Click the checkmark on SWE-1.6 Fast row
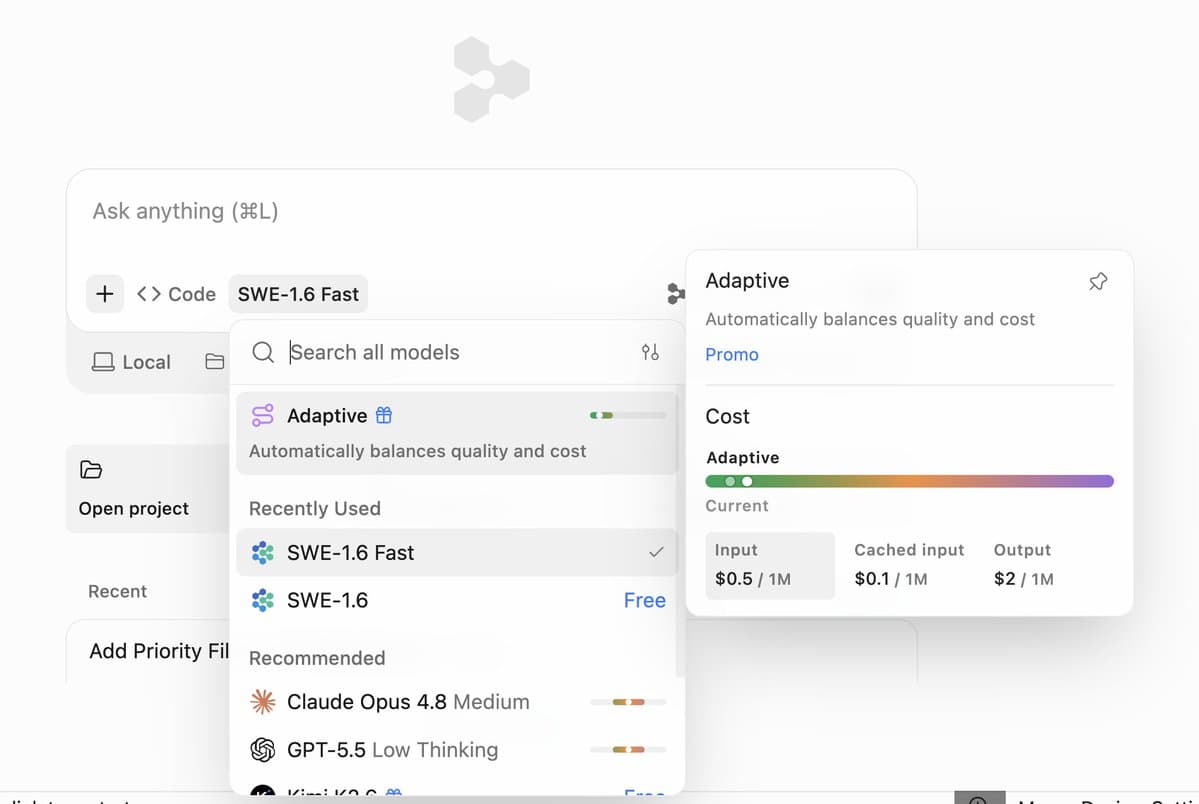This screenshot has width=1199, height=804. (x=656, y=552)
